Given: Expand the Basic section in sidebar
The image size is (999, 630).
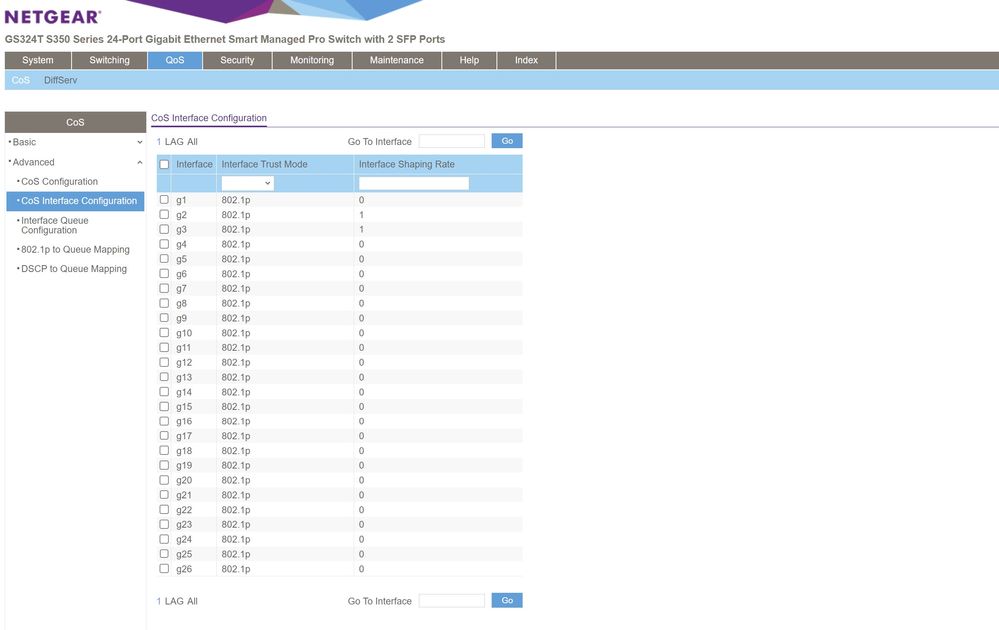Looking at the screenshot, I should [x=75, y=142].
